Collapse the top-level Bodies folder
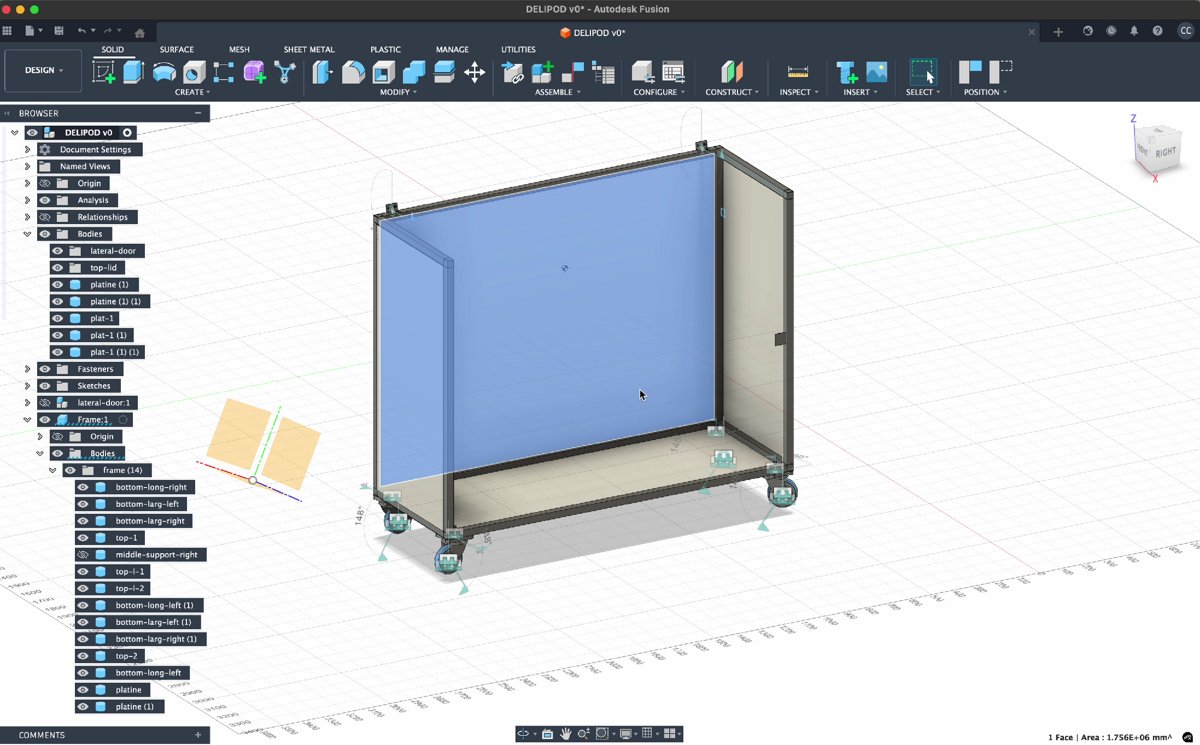Image resolution: width=1200 pixels, height=745 pixels. pyautogui.click(x=28, y=234)
